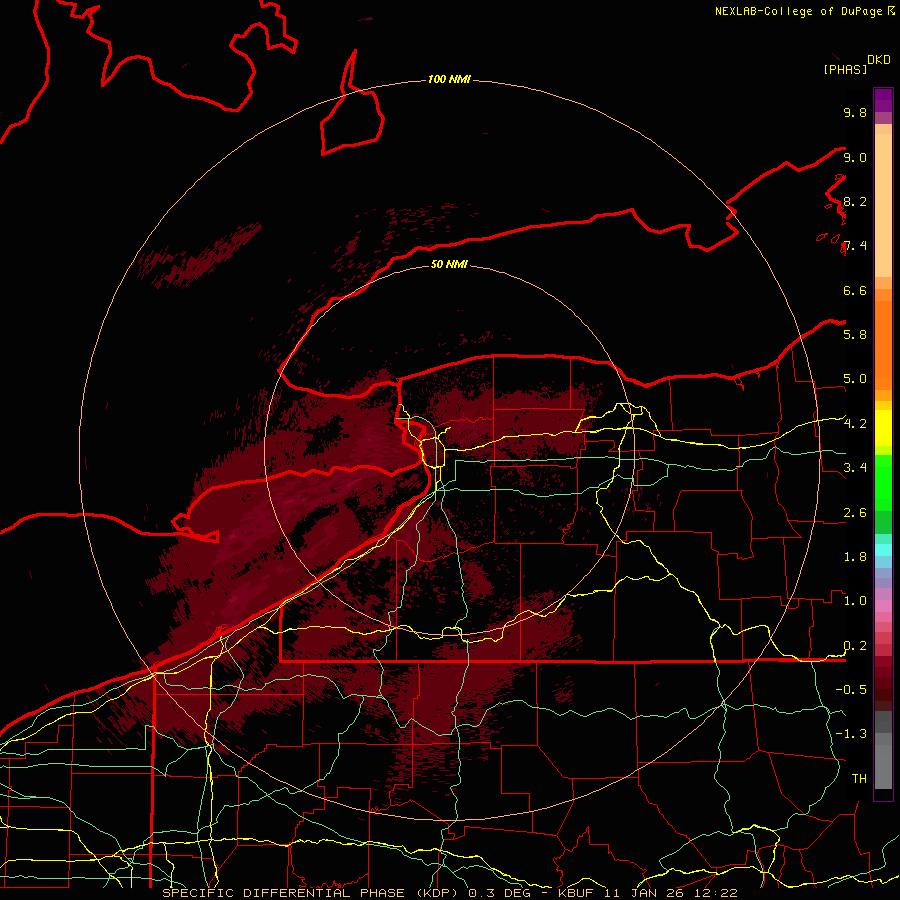Click the 6.6 color scale value

pos(855,290)
